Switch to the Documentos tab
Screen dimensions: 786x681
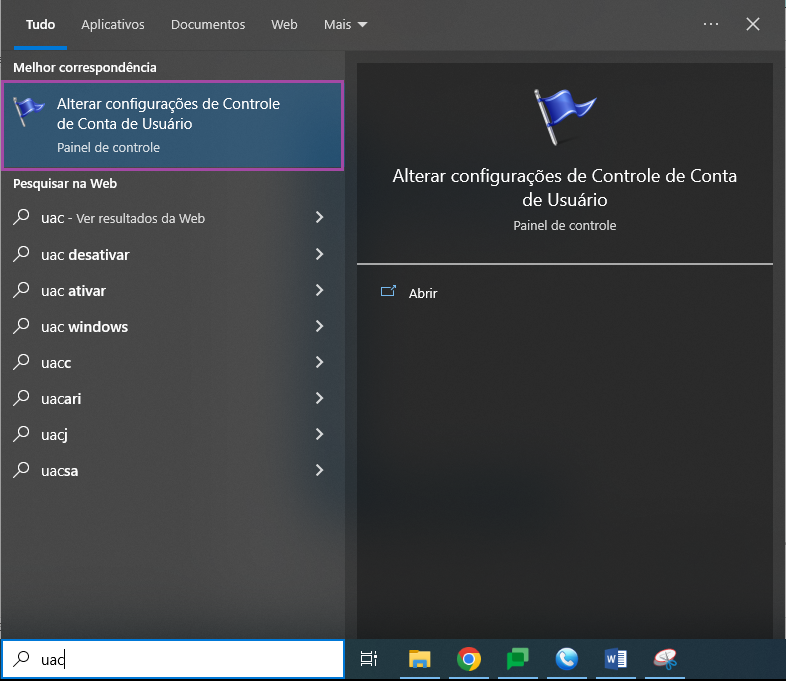click(208, 25)
